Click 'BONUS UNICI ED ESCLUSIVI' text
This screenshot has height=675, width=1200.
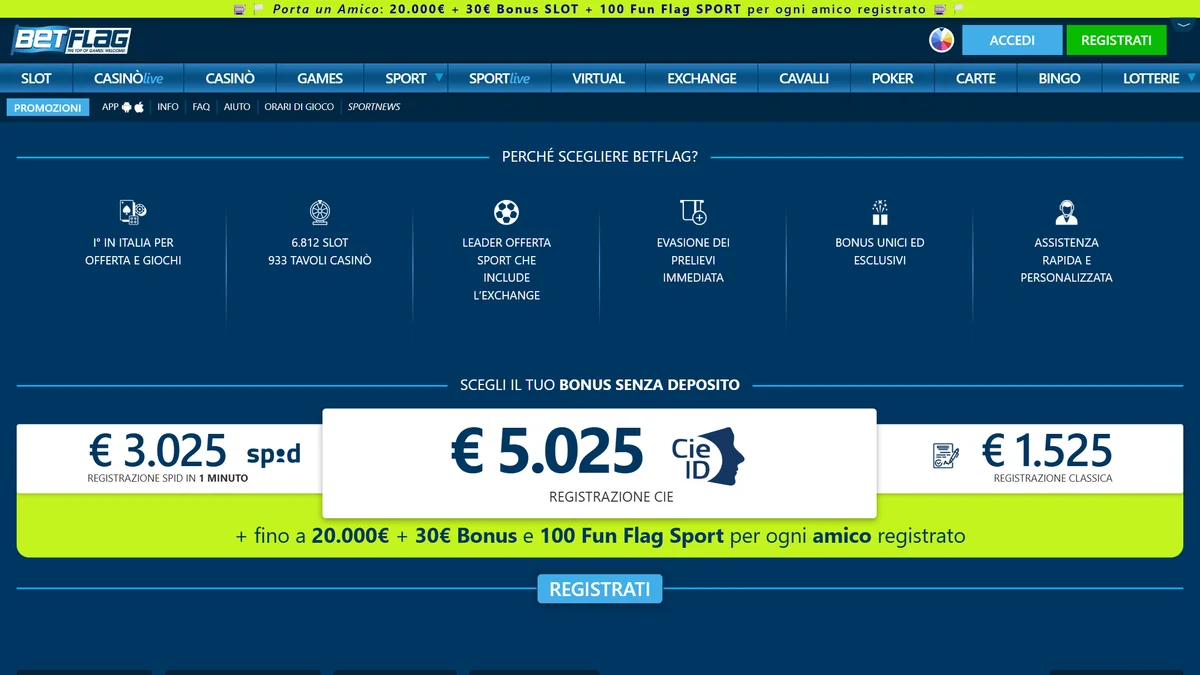click(880, 251)
